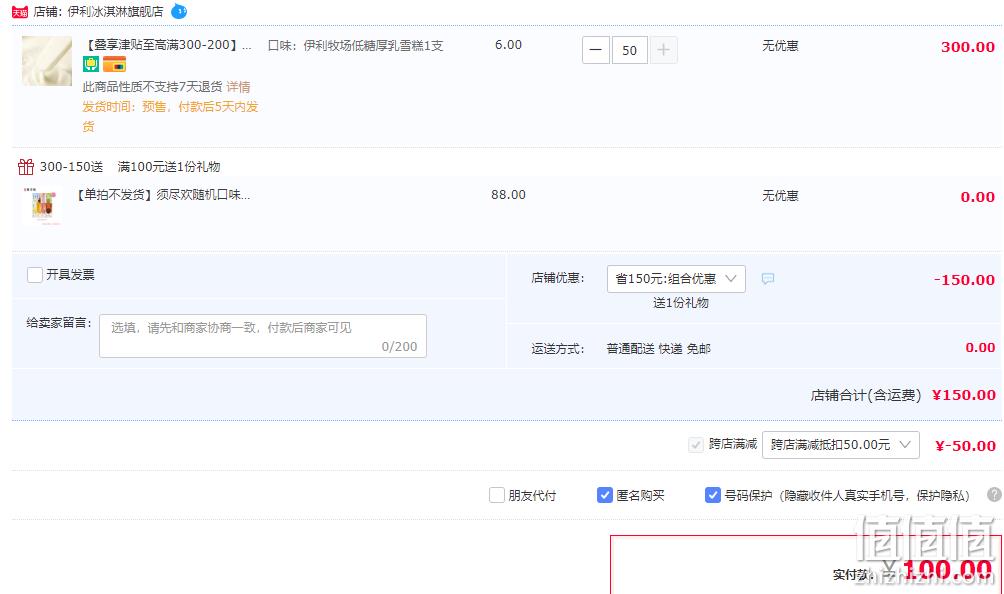
Task: Click the gift icon next to 300-150送
Action: coord(26,167)
